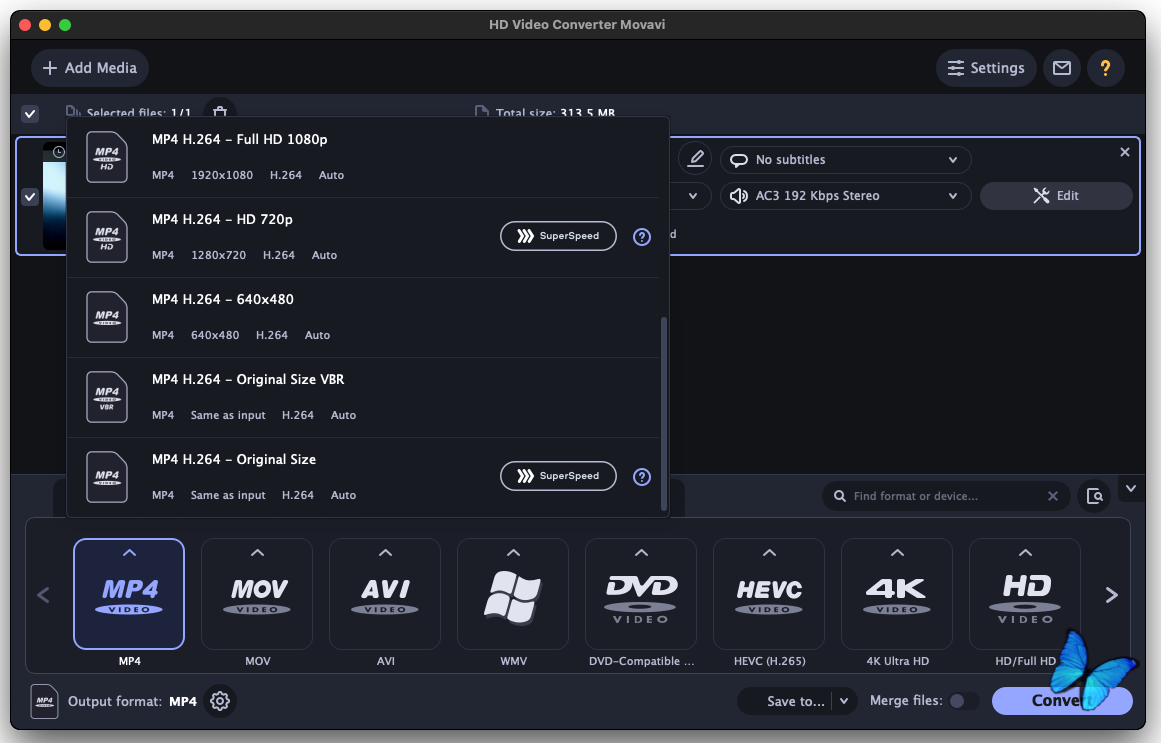Click the detect device search icon
1161x743 pixels.
click(1095, 496)
